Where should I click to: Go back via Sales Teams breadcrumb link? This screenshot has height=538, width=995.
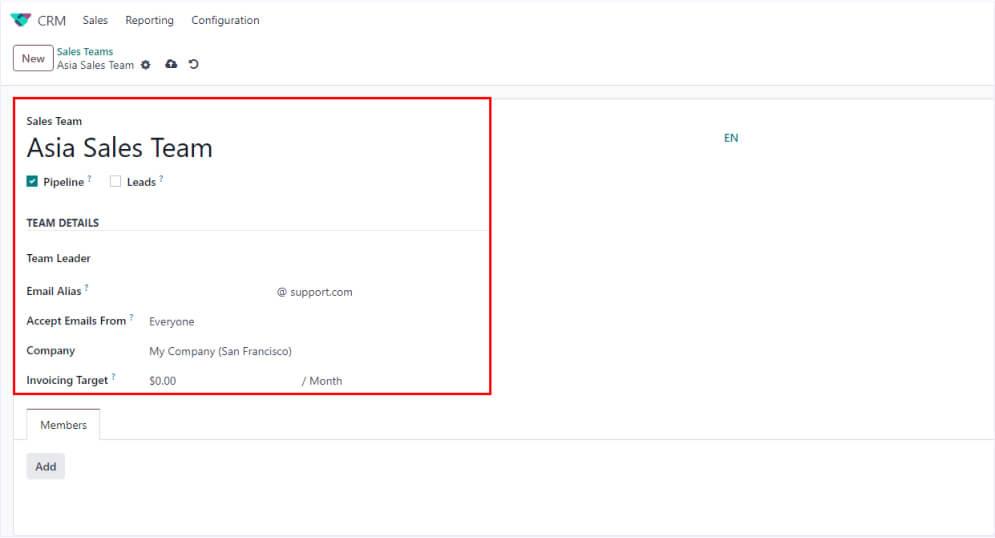85,51
